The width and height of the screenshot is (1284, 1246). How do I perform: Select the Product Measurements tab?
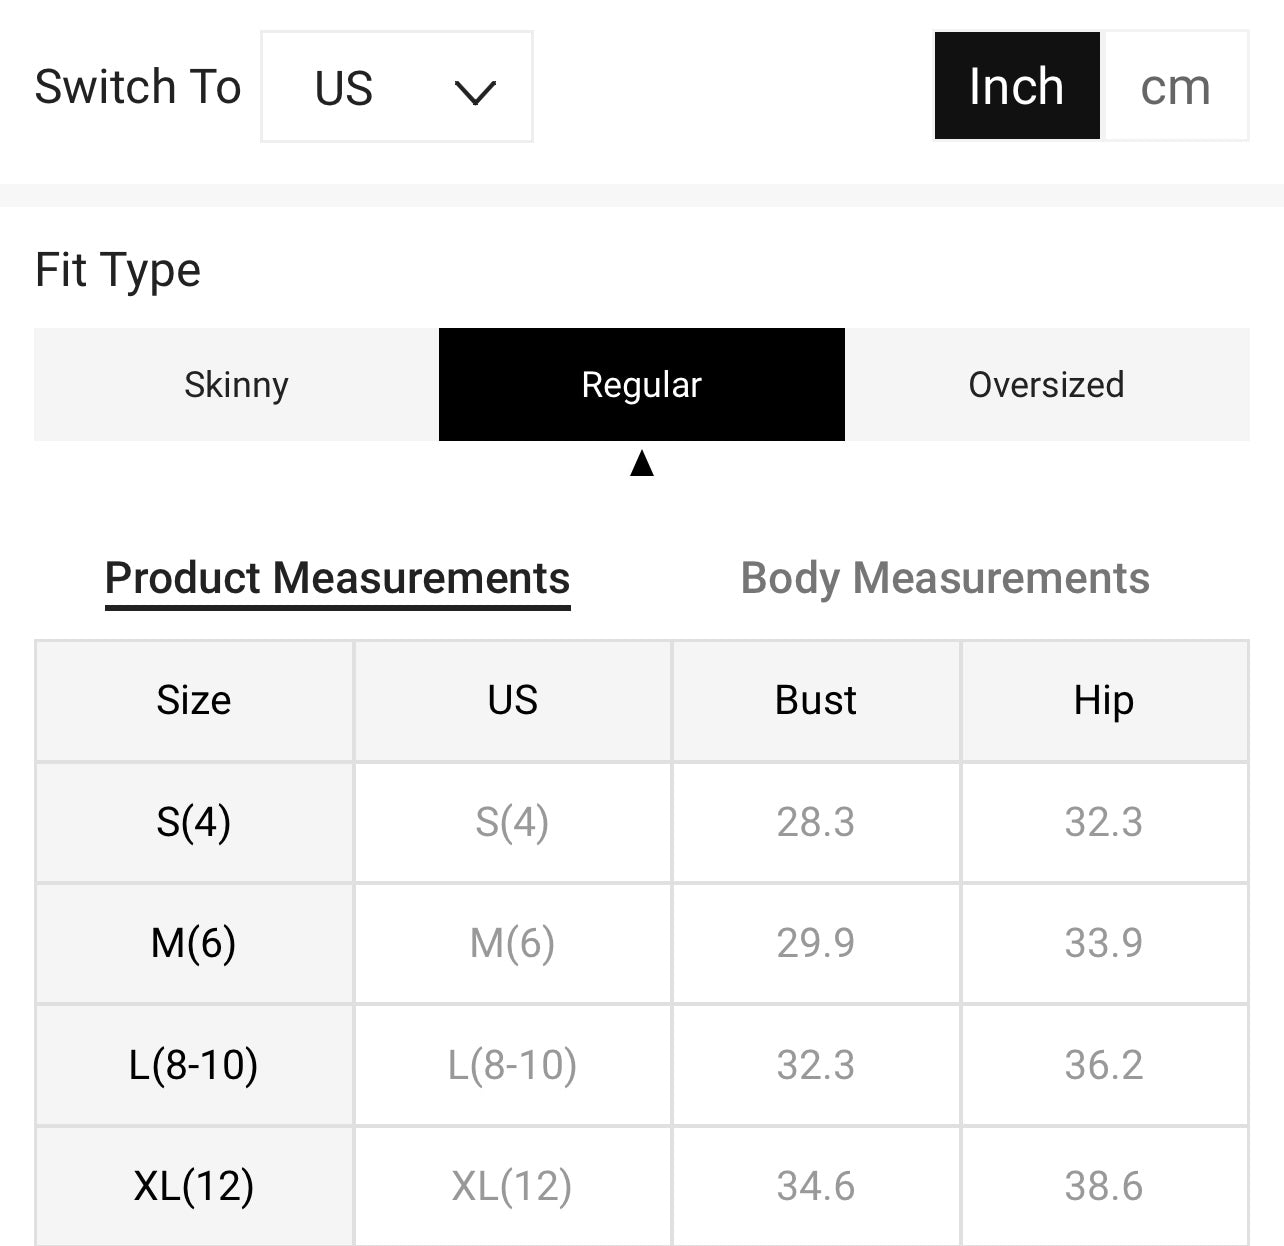[x=337, y=578]
